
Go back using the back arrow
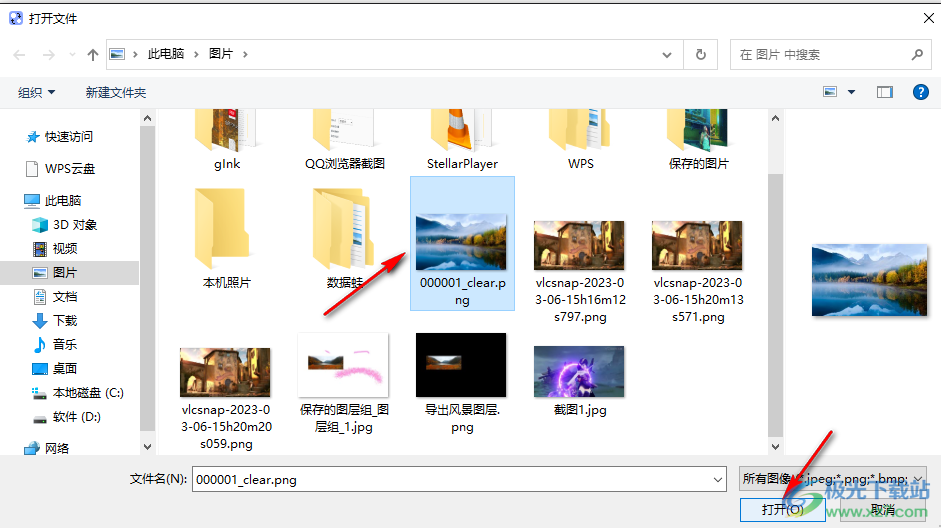click(19, 55)
